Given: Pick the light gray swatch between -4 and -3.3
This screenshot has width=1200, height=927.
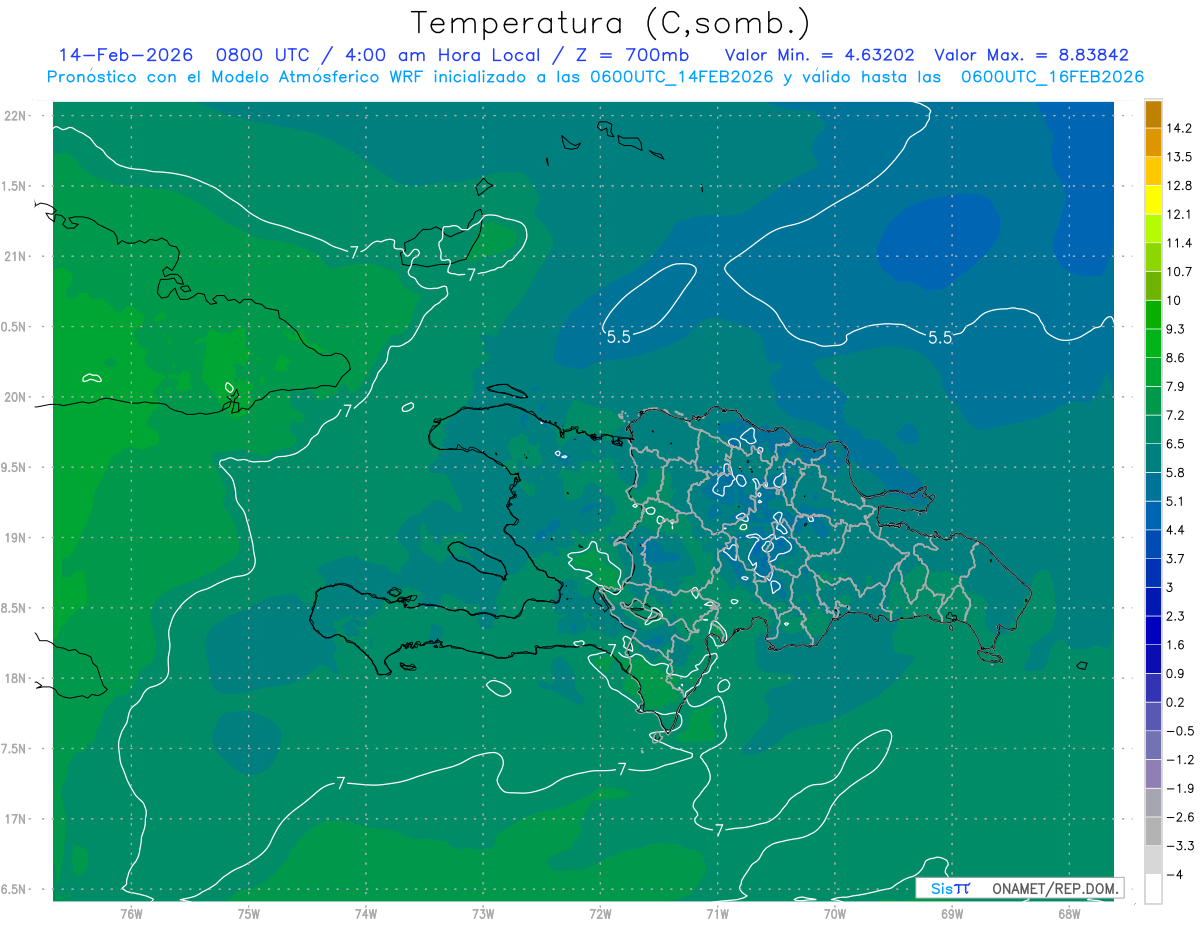Looking at the screenshot, I should click(1153, 860).
